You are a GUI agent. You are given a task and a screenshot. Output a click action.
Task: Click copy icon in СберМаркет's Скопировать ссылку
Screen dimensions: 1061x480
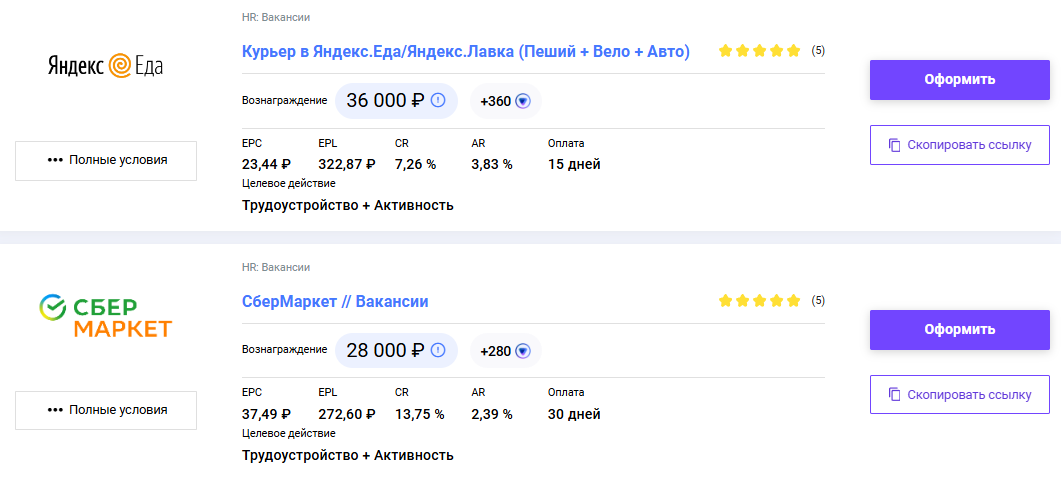894,395
